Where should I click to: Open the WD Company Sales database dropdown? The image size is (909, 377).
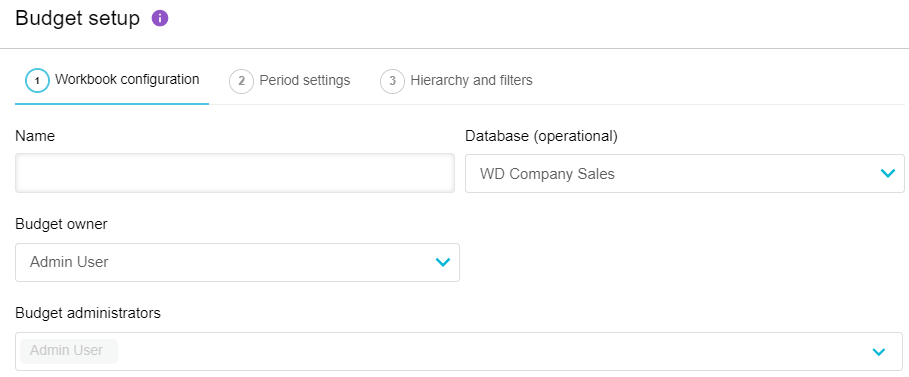(685, 173)
